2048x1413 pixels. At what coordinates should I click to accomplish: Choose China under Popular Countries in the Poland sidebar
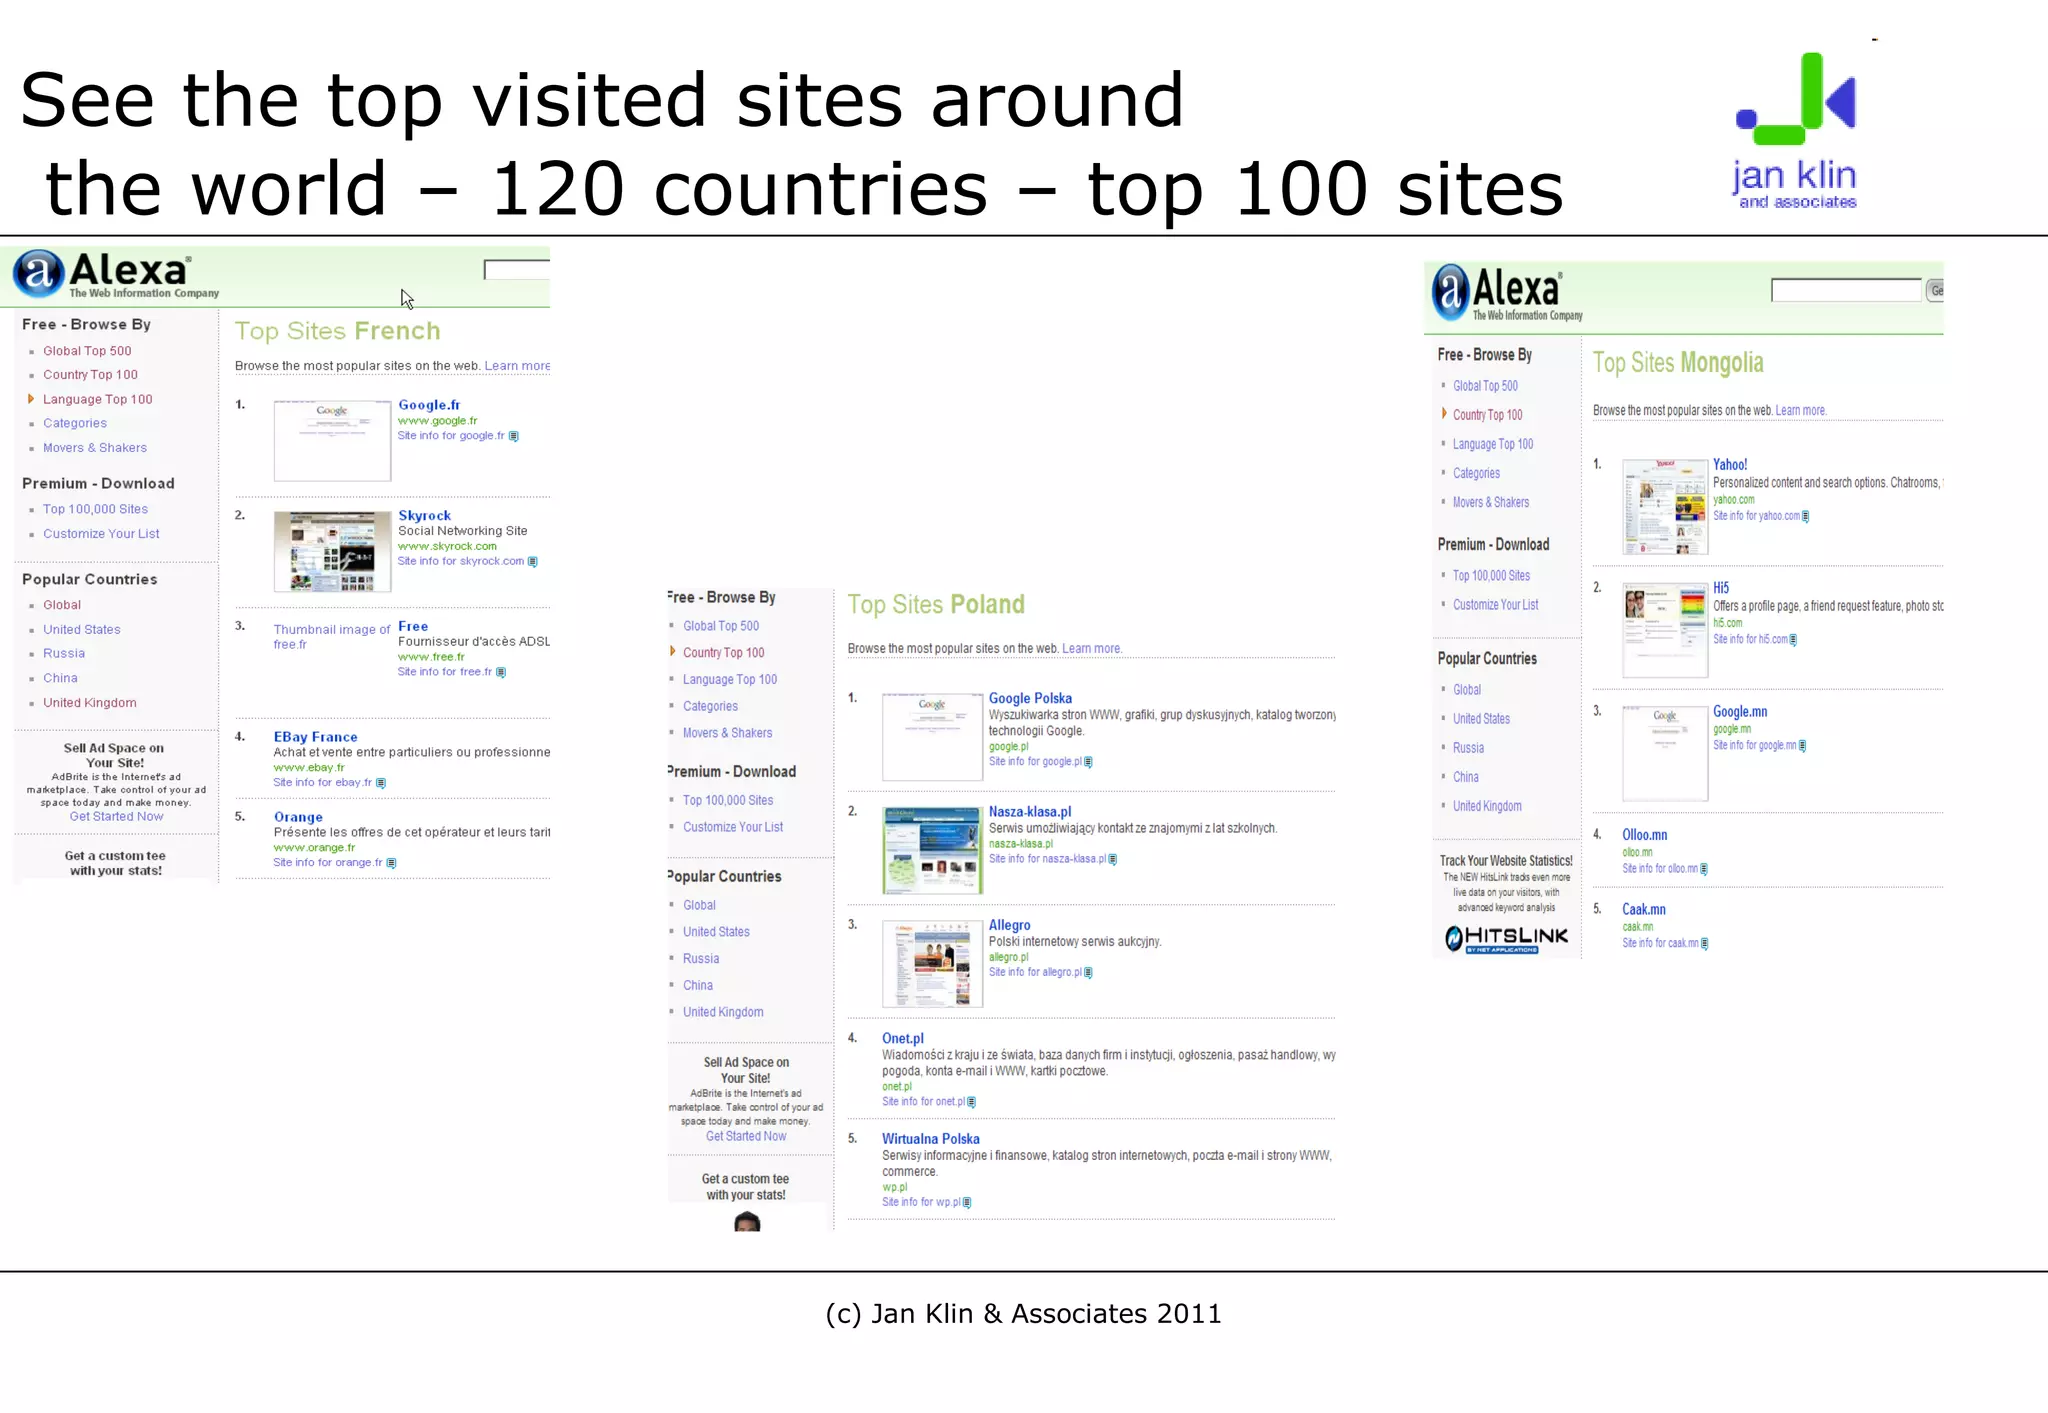[698, 985]
